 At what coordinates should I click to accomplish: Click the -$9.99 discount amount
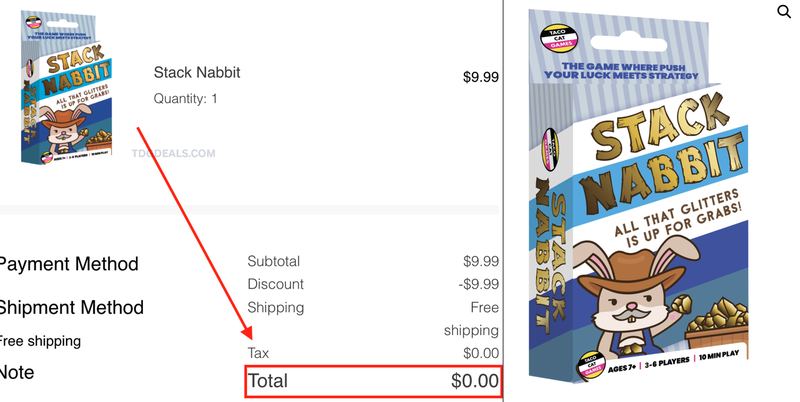(x=479, y=284)
